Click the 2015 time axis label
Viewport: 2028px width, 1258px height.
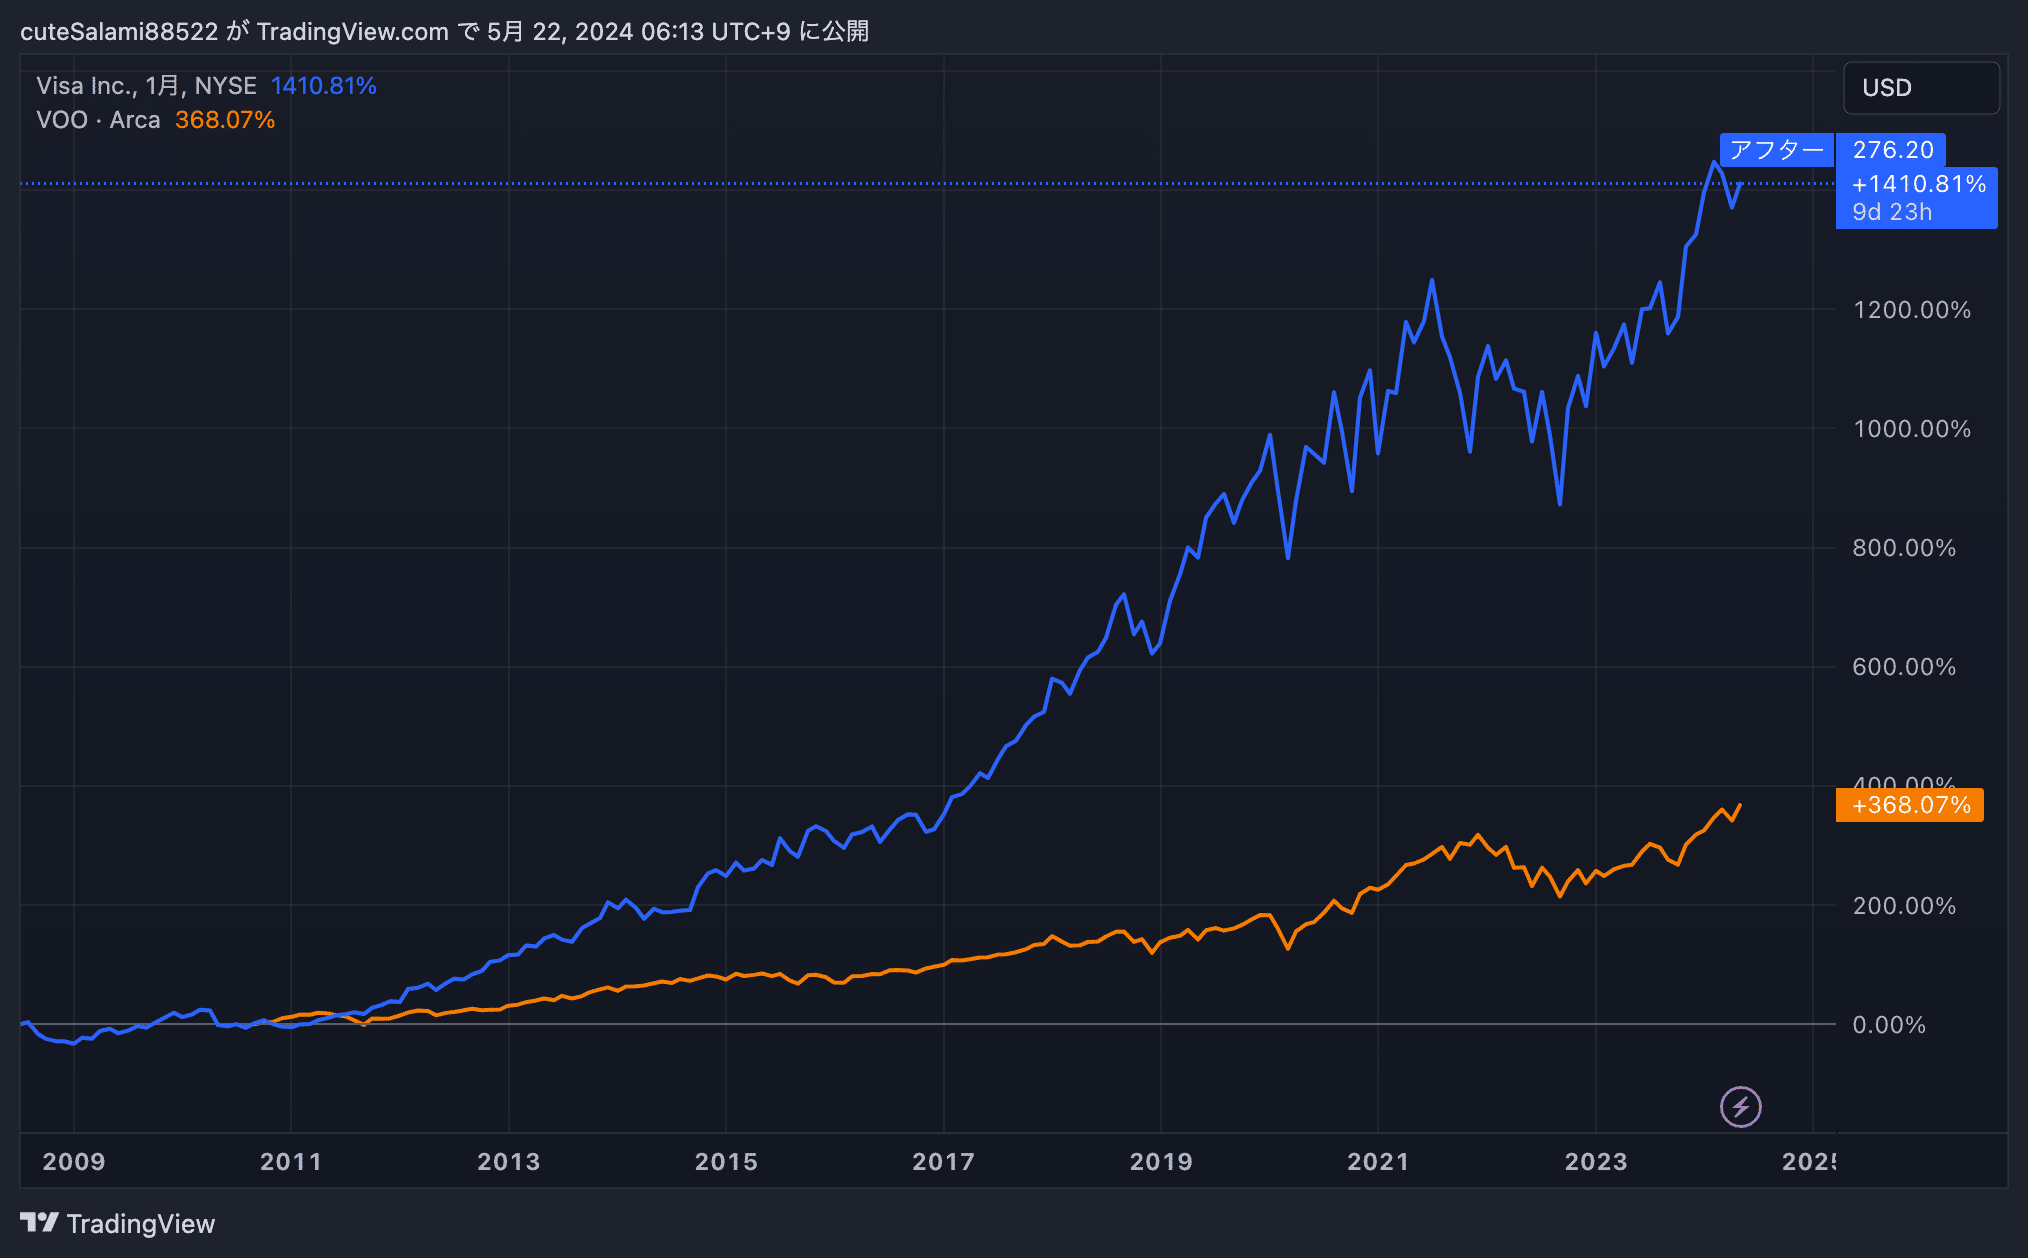coord(726,1162)
